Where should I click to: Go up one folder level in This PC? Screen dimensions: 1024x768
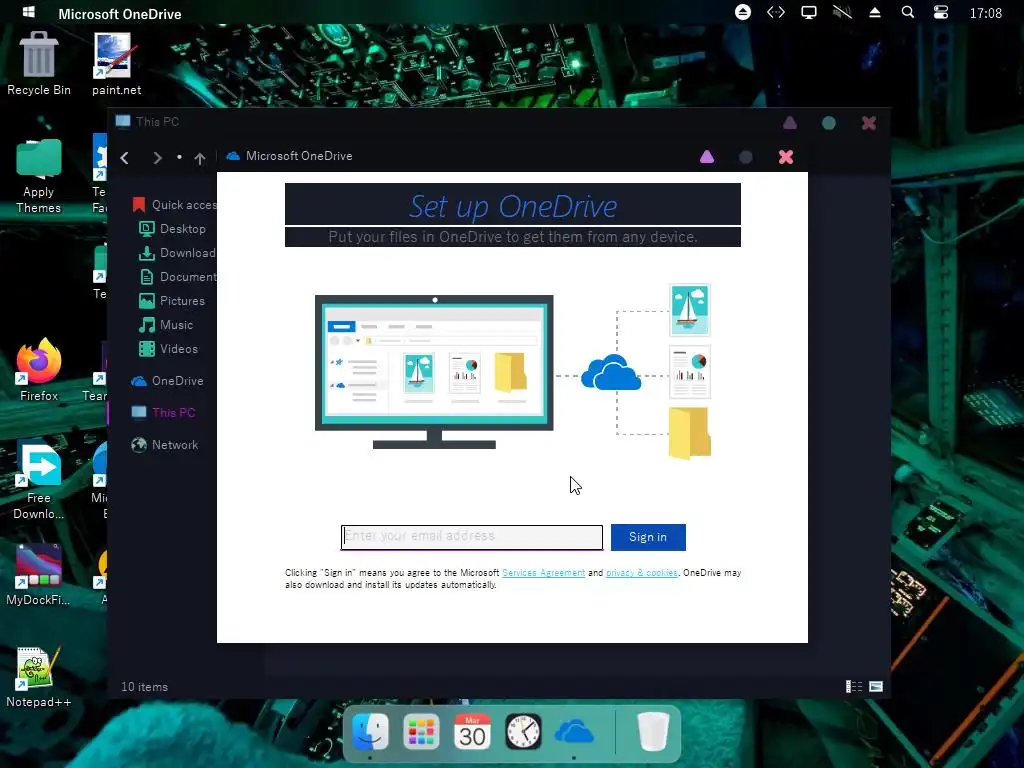(200, 158)
